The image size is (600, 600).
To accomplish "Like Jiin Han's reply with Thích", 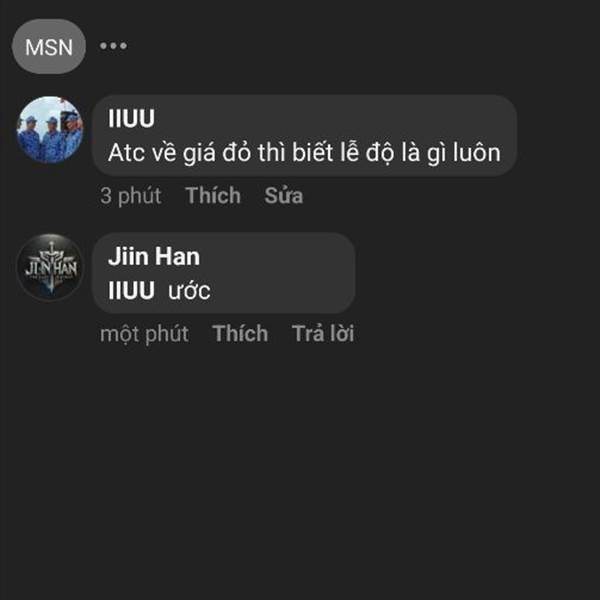I will coord(240,333).
